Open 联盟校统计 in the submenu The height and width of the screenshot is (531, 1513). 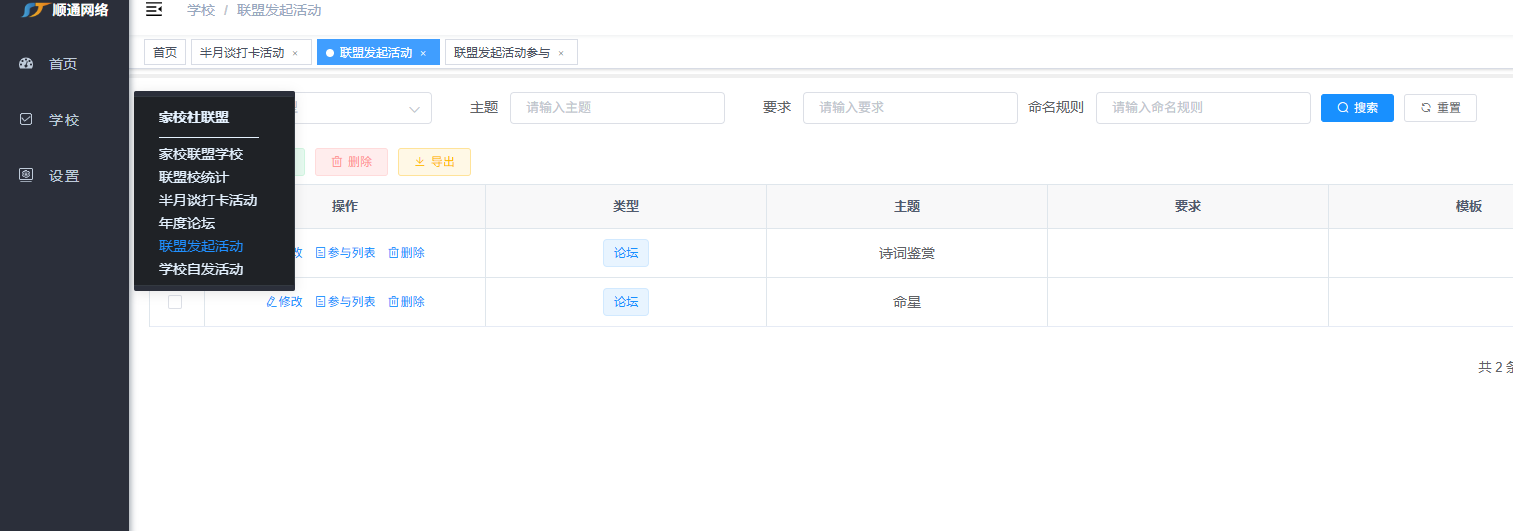(x=194, y=177)
